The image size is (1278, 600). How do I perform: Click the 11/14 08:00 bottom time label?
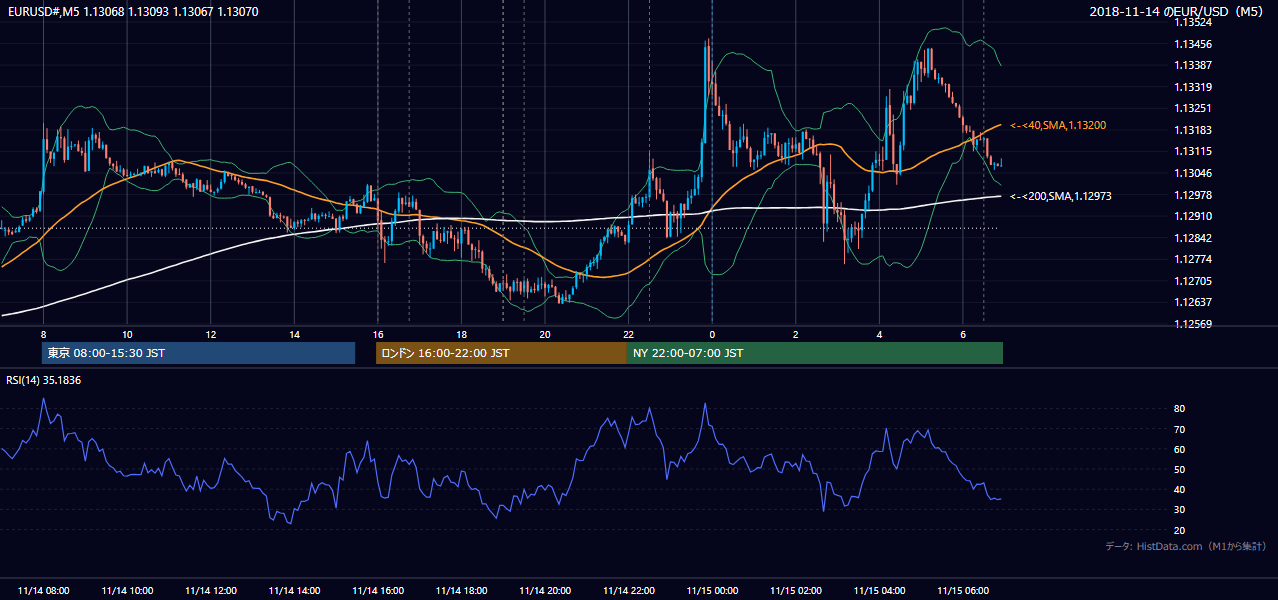pyautogui.click(x=44, y=591)
